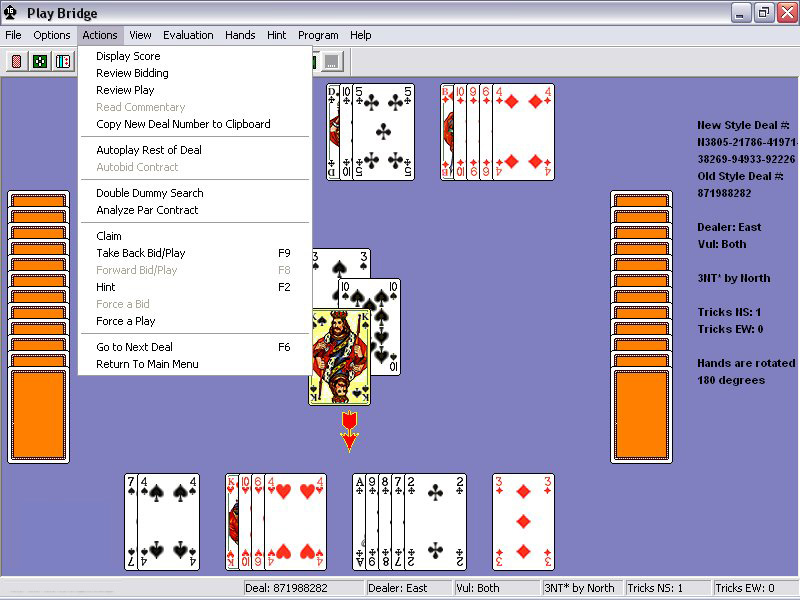Screen dimensions: 800x600
Task: Go to Next Deal
Action: (x=134, y=347)
